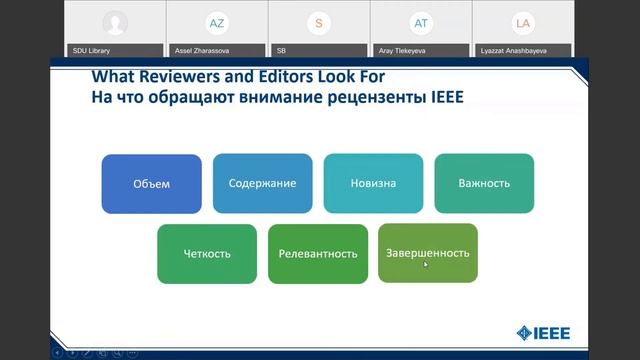Open the see-all-slides control
Viewport: 640px width, 360px height.
(x=102, y=352)
